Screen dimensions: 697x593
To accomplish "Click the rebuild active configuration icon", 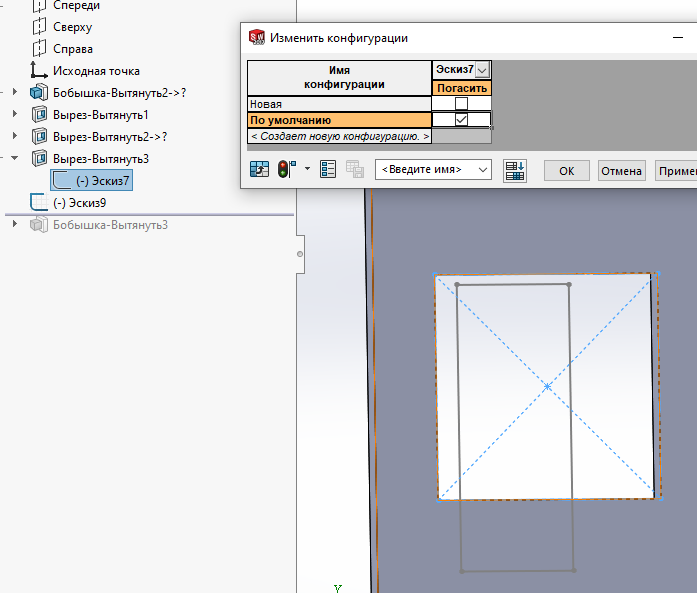I will [x=260, y=170].
